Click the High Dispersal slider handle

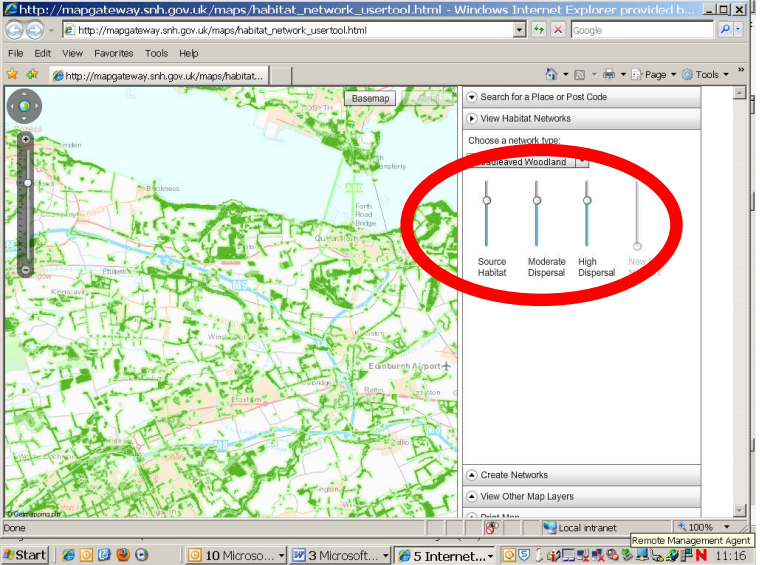point(587,200)
